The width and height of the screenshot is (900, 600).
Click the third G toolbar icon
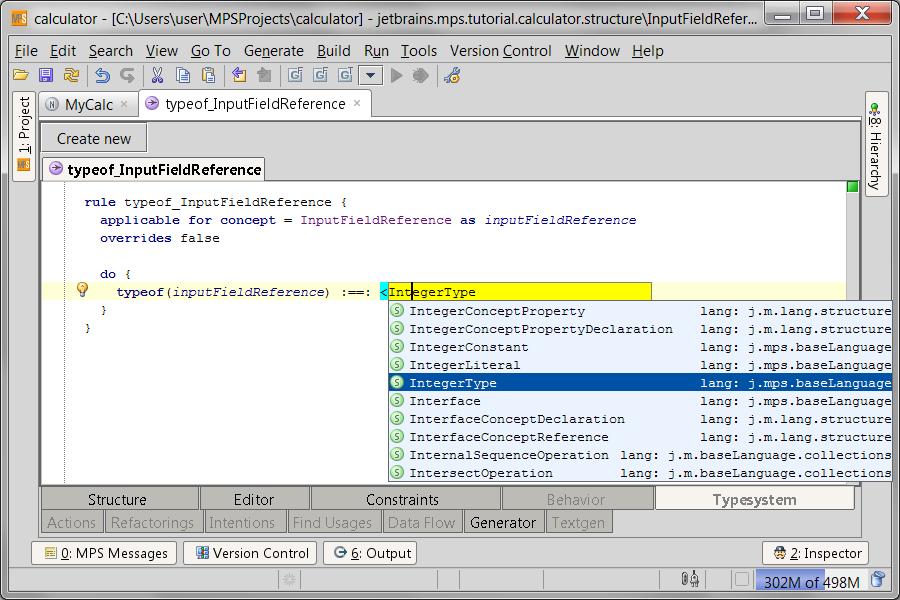[345, 75]
